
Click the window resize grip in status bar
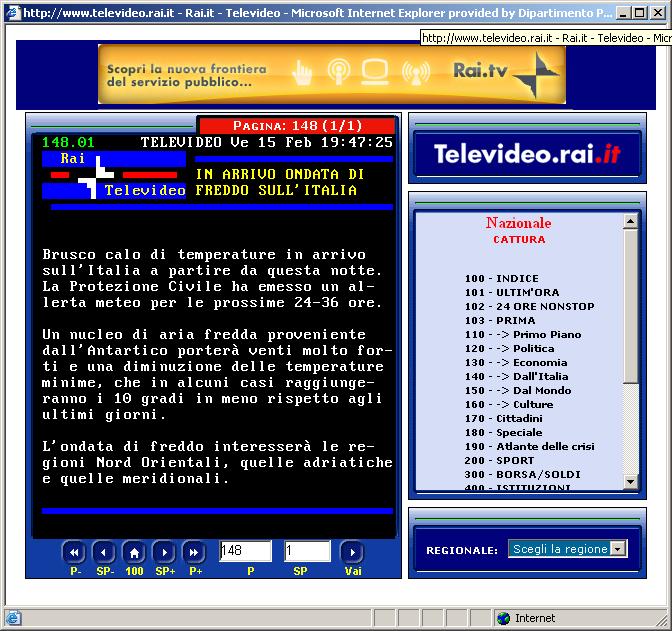click(x=663, y=620)
